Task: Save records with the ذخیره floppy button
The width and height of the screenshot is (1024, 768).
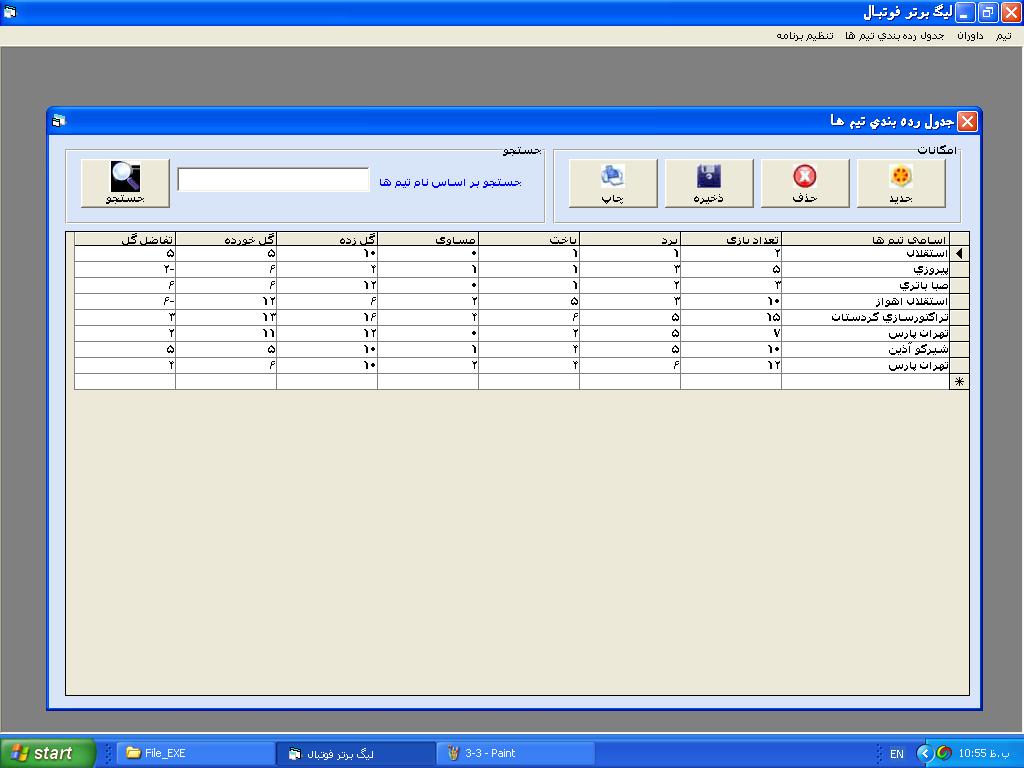Action: coord(709,183)
